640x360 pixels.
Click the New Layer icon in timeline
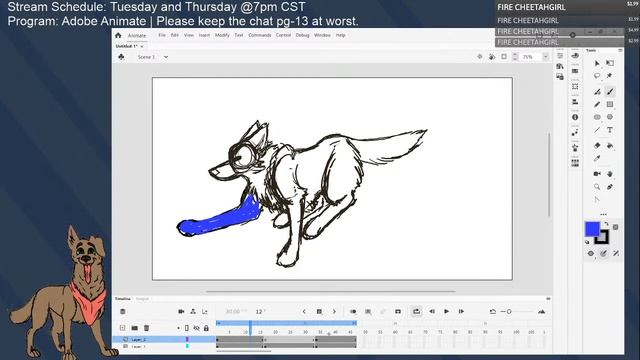122,328
